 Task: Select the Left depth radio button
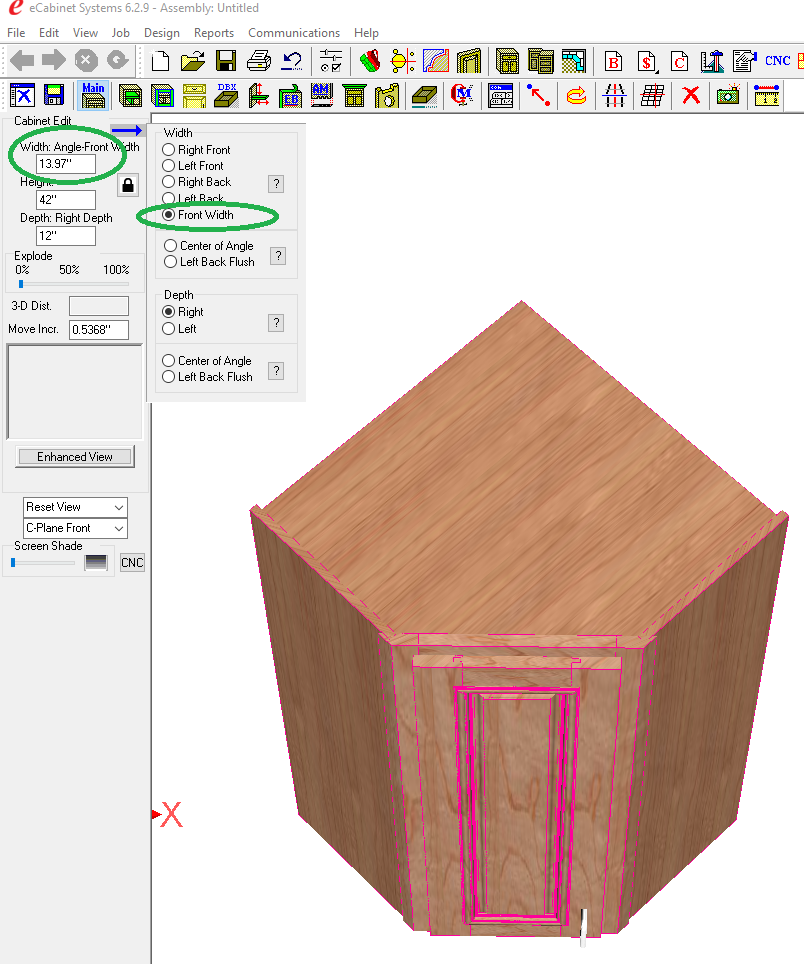169,329
